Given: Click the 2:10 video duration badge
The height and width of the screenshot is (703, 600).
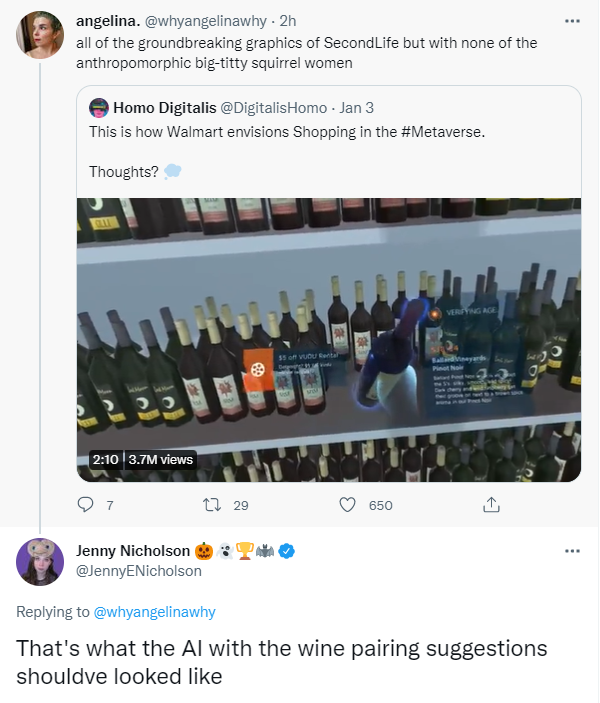Looking at the screenshot, I should click(105, 459).
